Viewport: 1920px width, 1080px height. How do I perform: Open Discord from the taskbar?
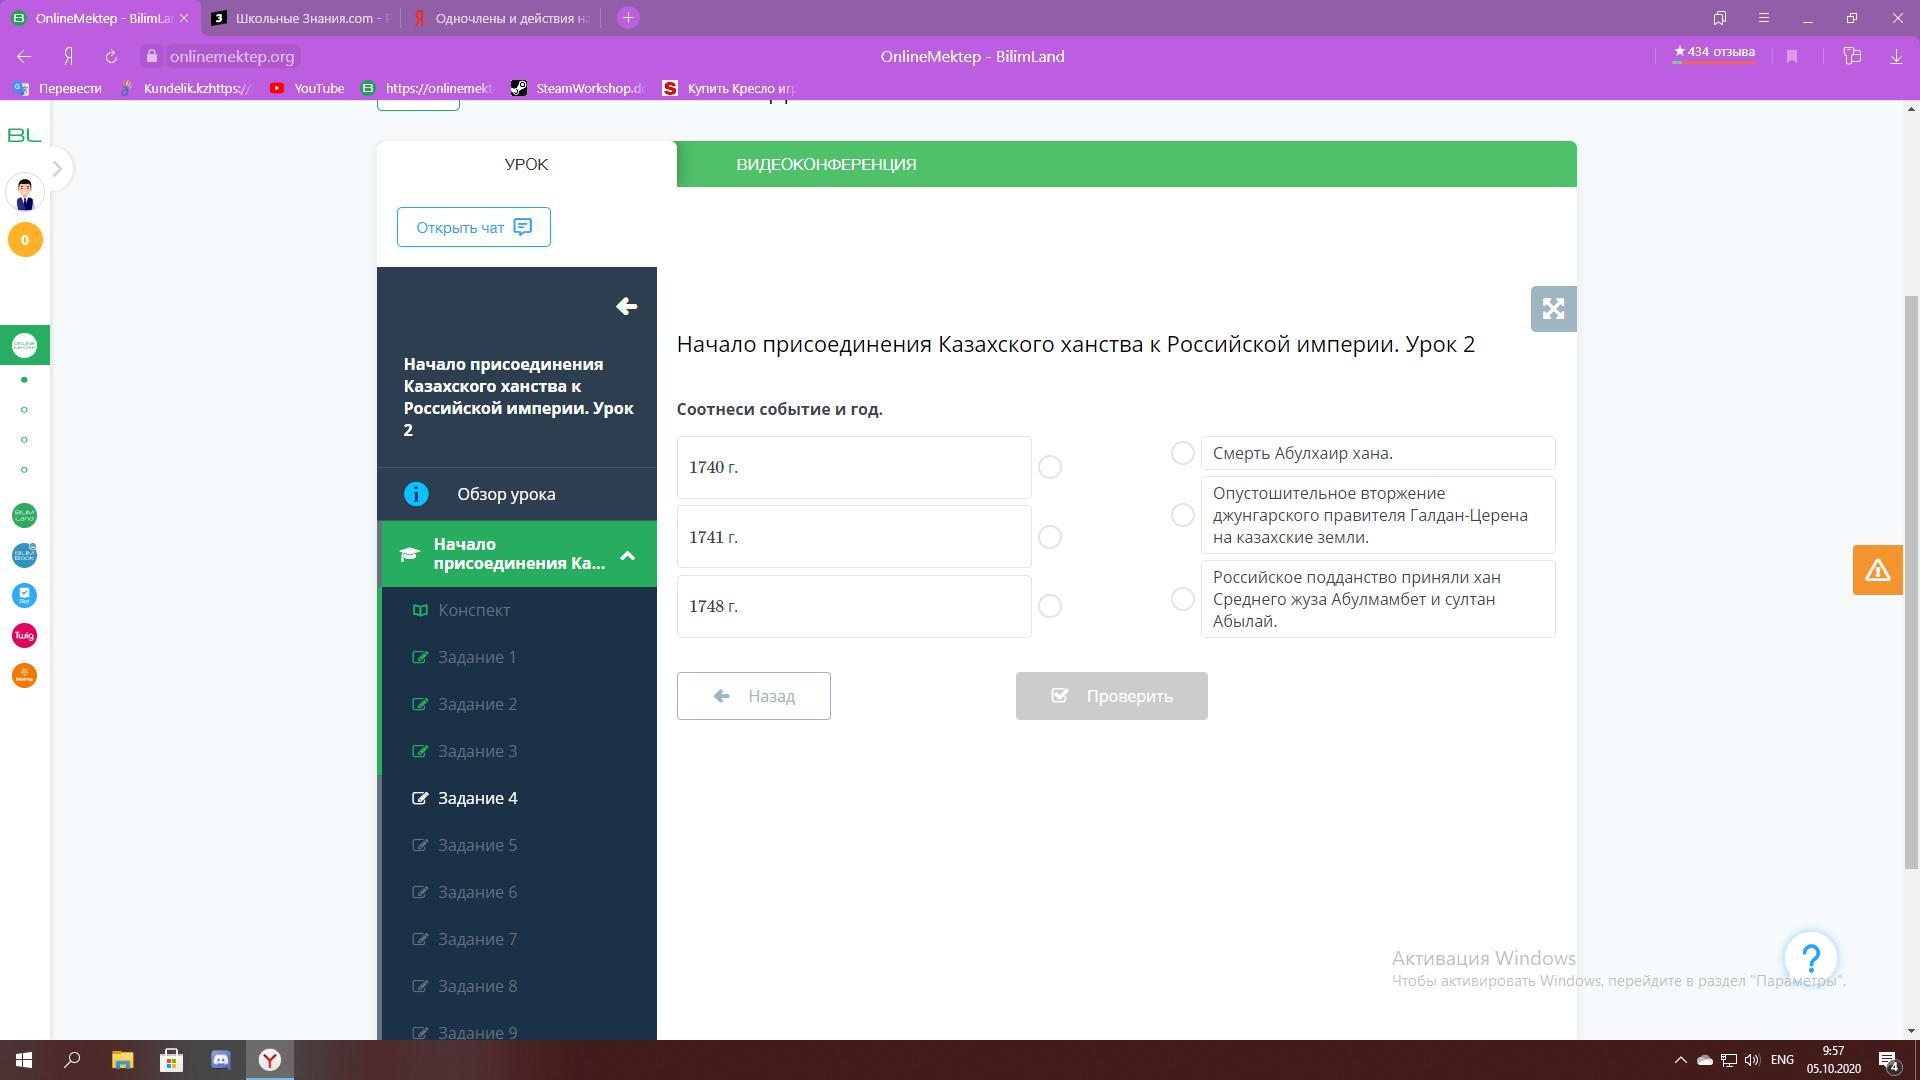click(221, 1060)
